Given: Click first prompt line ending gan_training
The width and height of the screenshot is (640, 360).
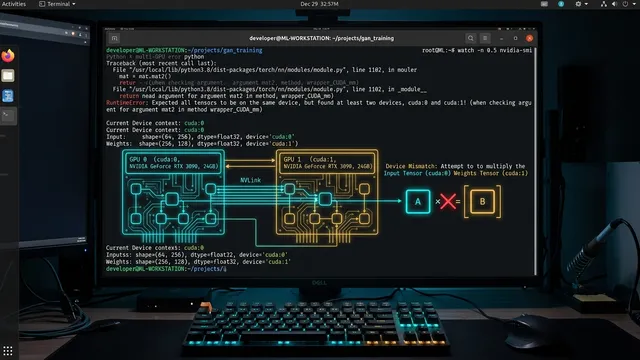Looking at the screenshot, I should [184, 50].
